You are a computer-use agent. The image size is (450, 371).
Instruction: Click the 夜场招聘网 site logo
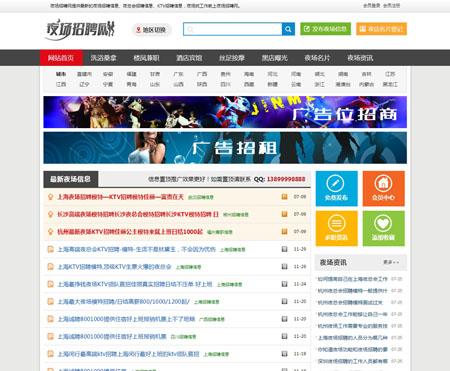(x=80, y=29)
